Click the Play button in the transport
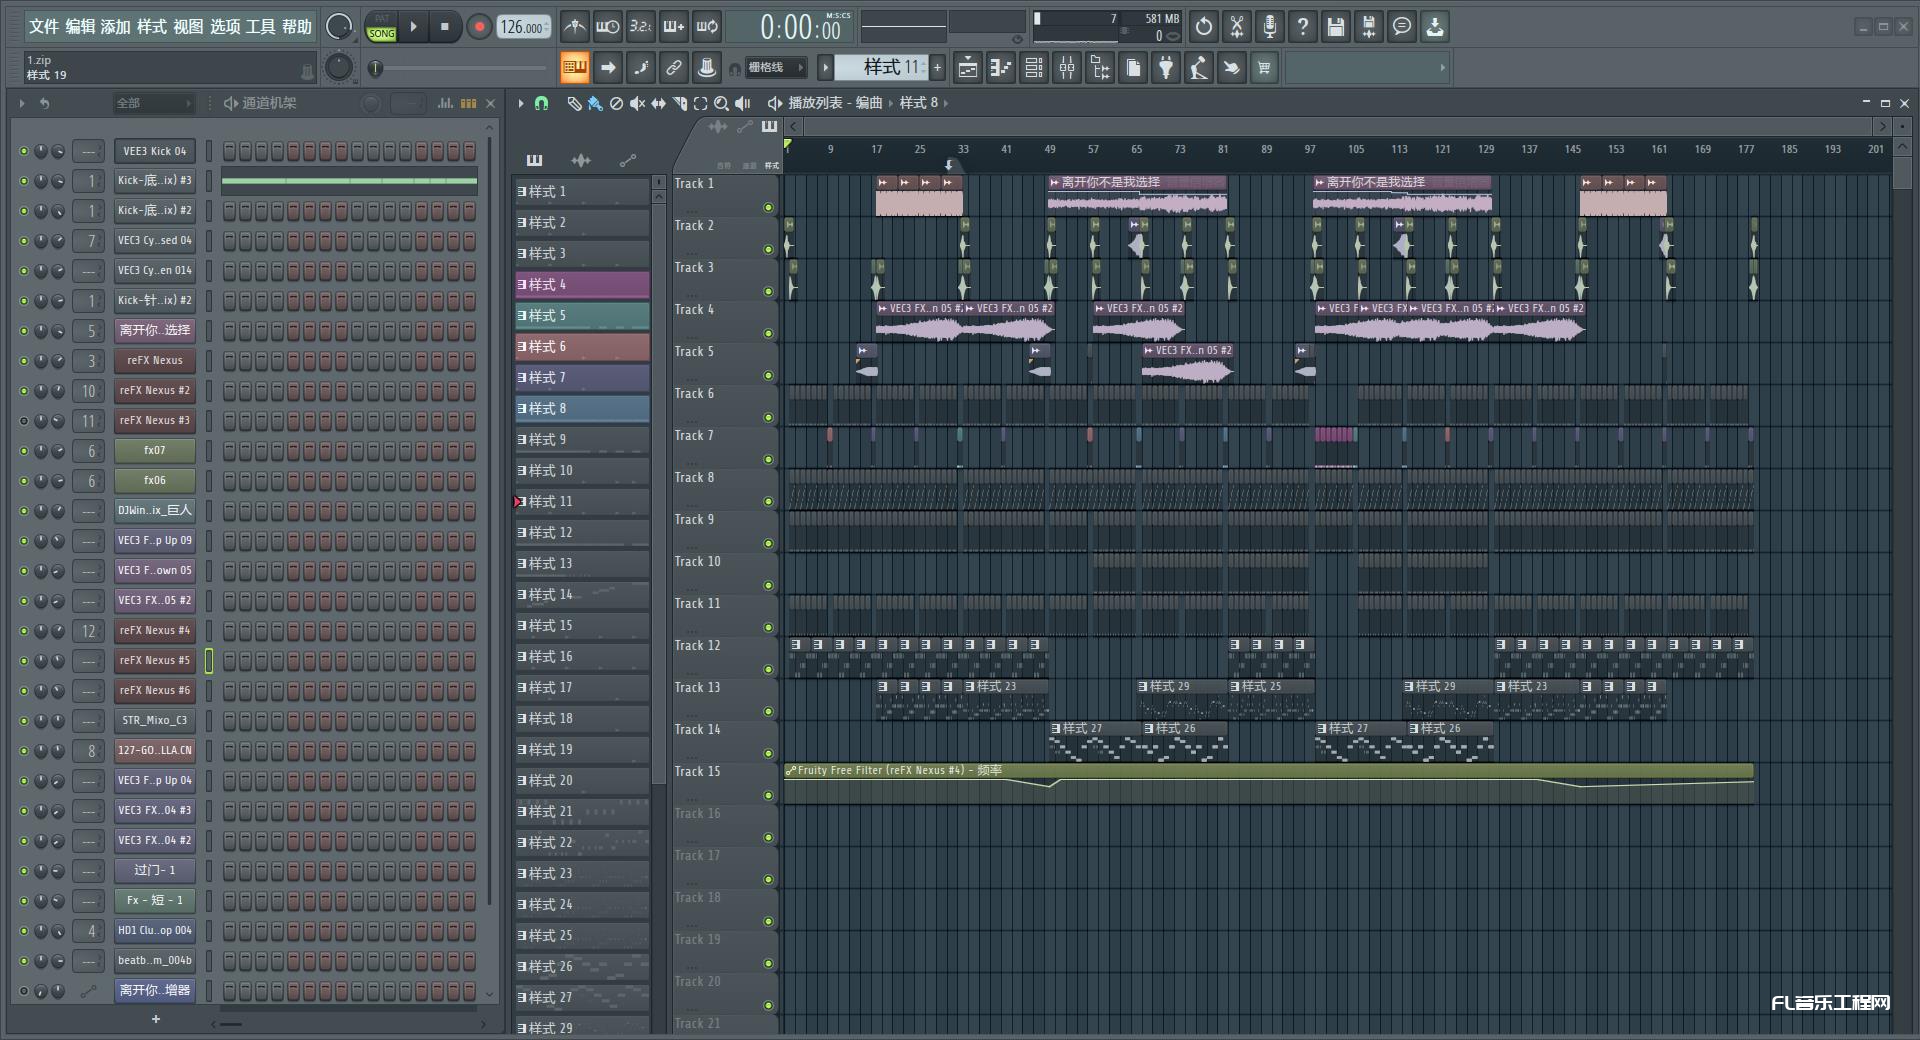Screen dimensions: 1920x1040 click(x=413, y=27)
